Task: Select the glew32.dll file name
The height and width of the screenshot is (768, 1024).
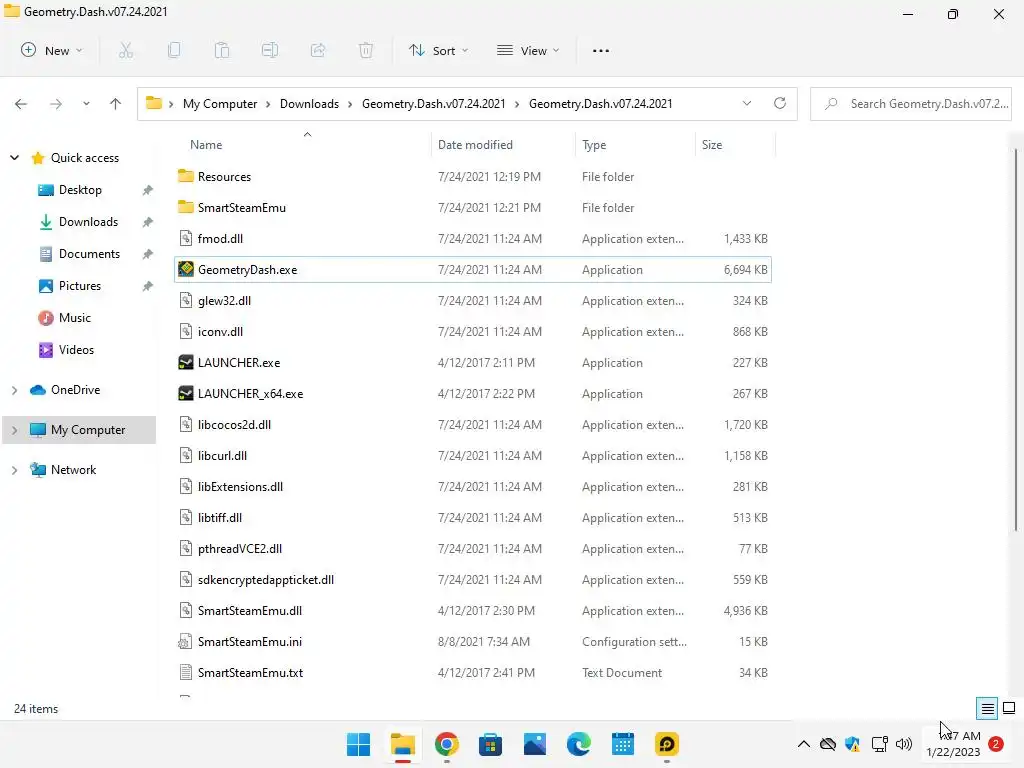Action: (224, 300)
